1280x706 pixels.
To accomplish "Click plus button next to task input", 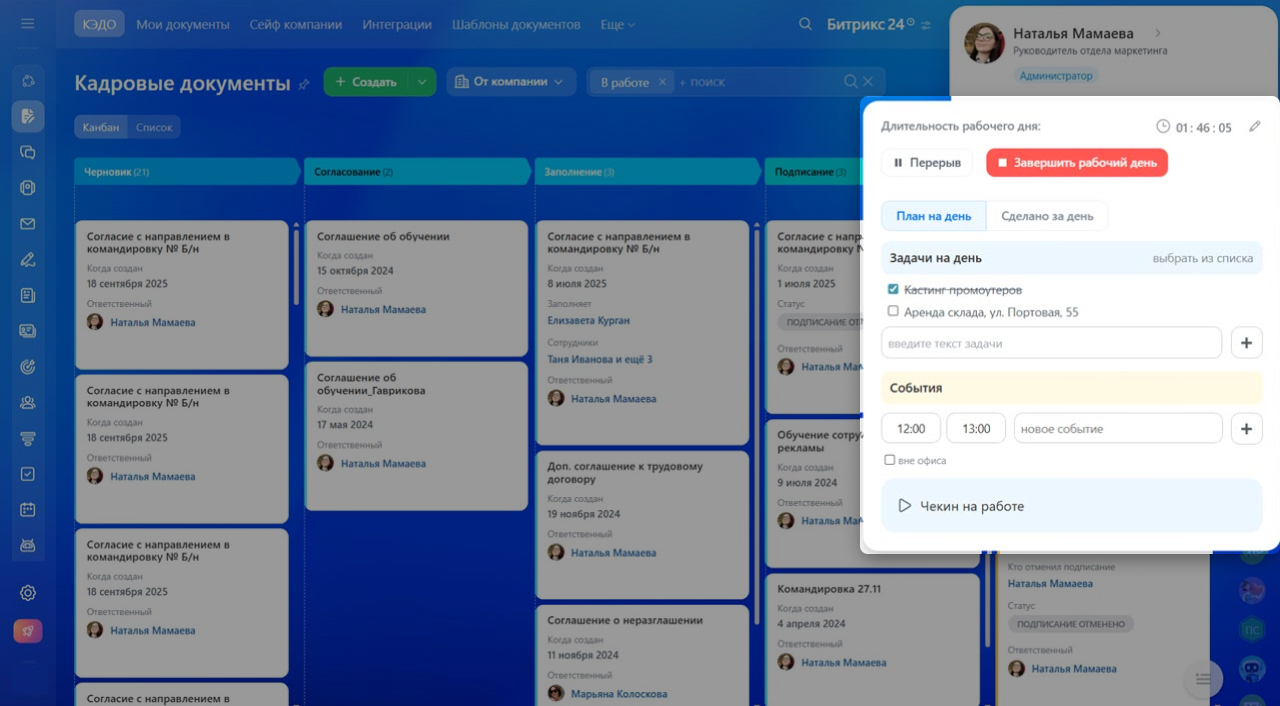I will [1246, 343].
